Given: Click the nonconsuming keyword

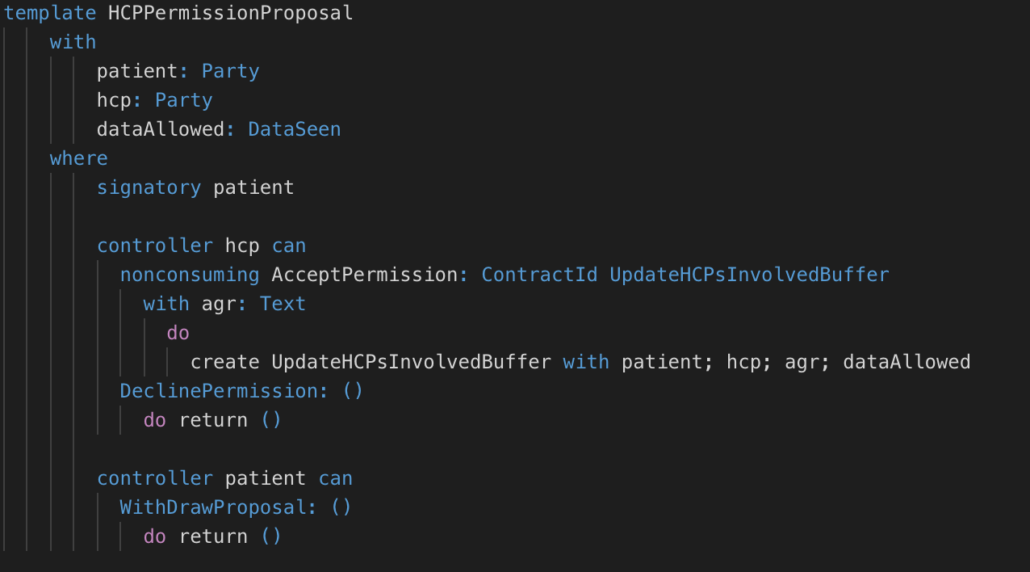Looking at the screenshot, I should point(190,275).
